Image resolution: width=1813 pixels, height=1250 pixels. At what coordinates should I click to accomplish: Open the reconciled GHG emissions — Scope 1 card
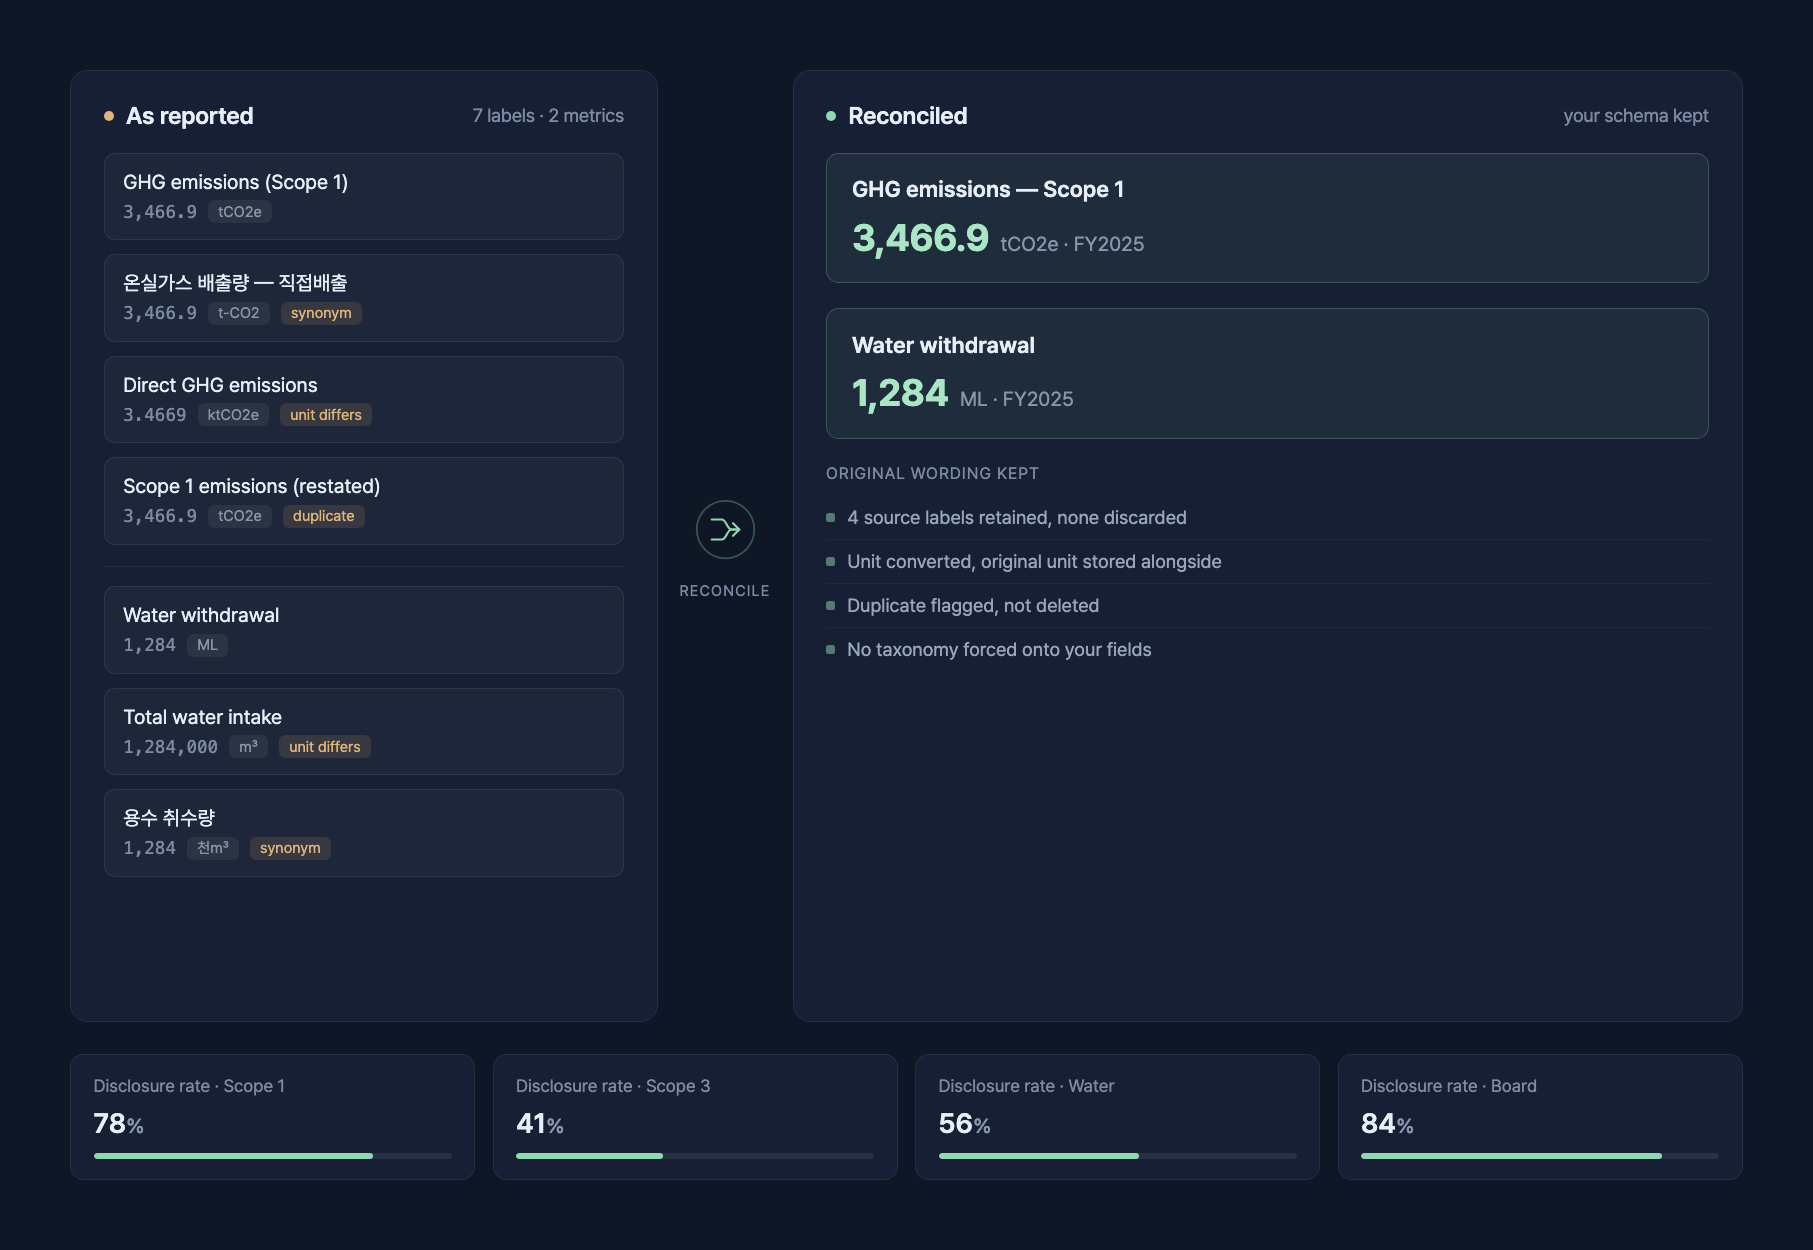pos(1267,218)
